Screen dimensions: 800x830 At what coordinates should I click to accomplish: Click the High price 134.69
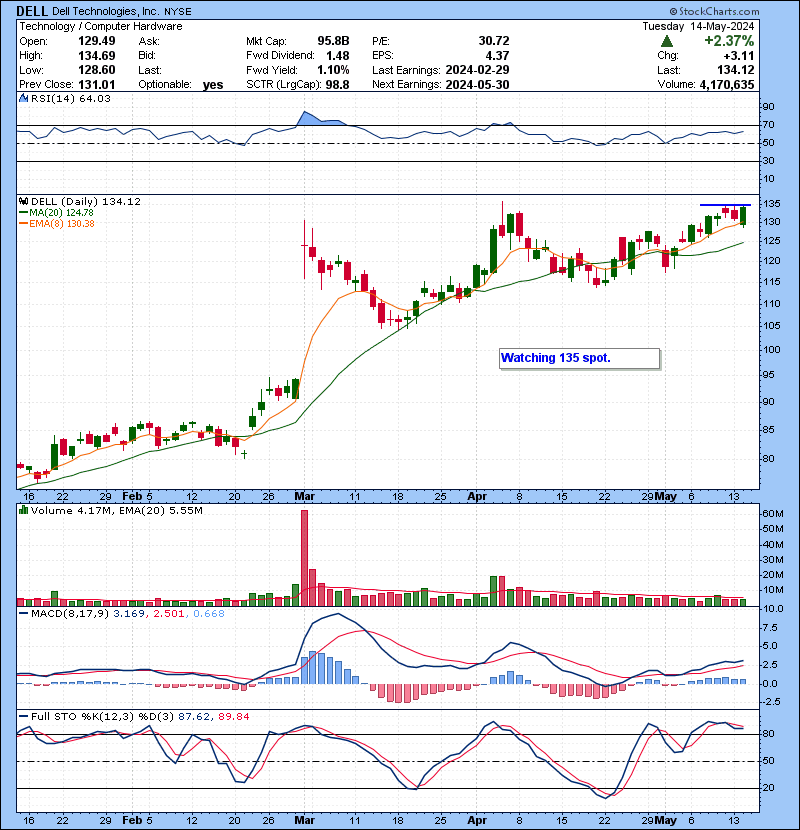[96, 56]
